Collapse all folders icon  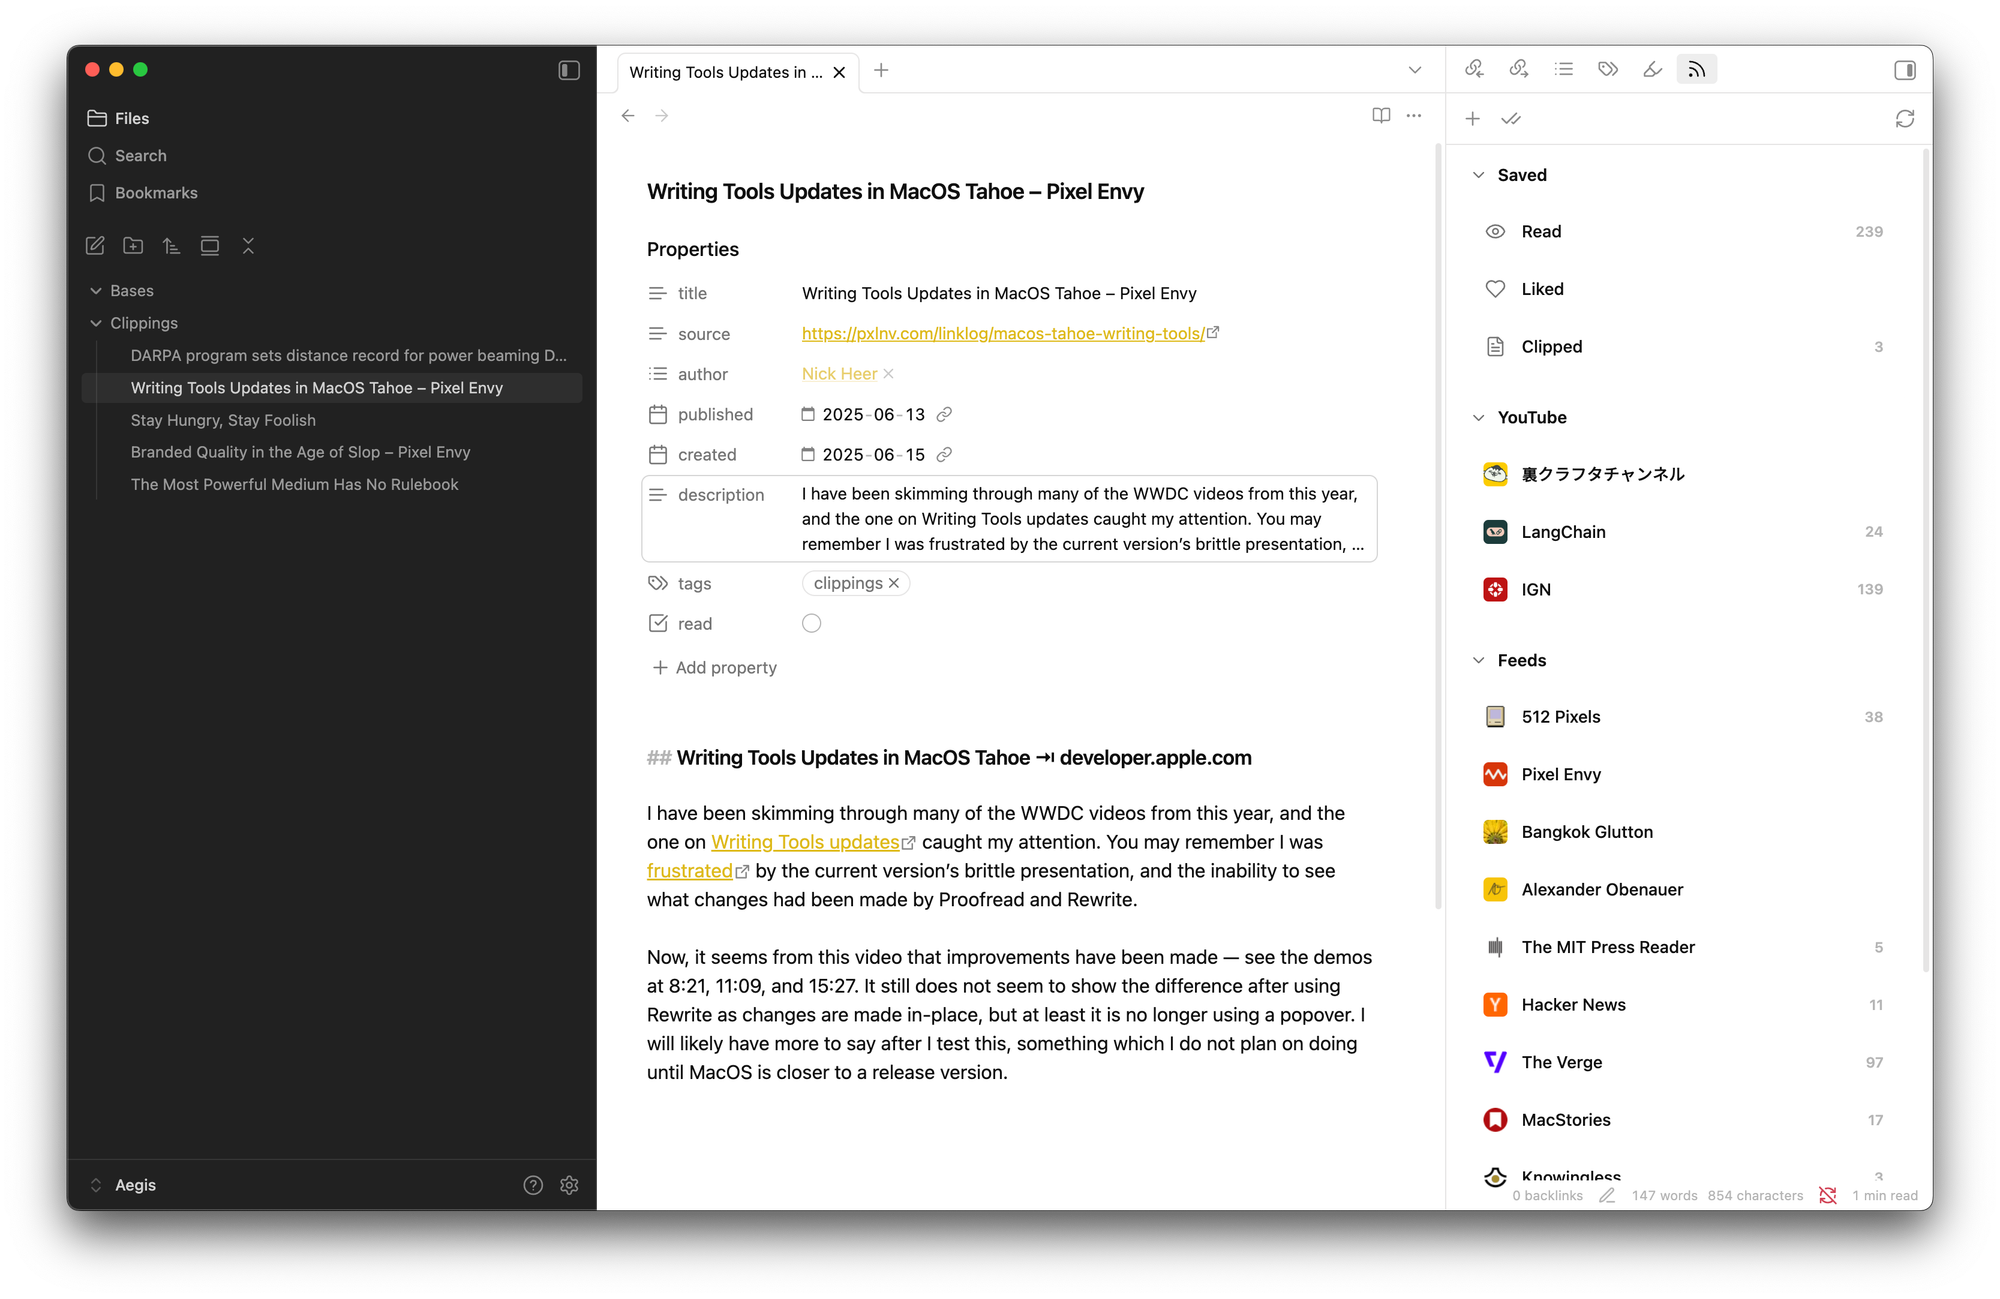click(248, 246)
